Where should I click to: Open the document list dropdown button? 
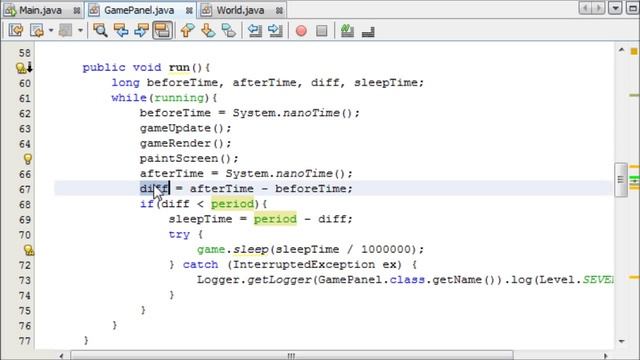tap(615, 8)
